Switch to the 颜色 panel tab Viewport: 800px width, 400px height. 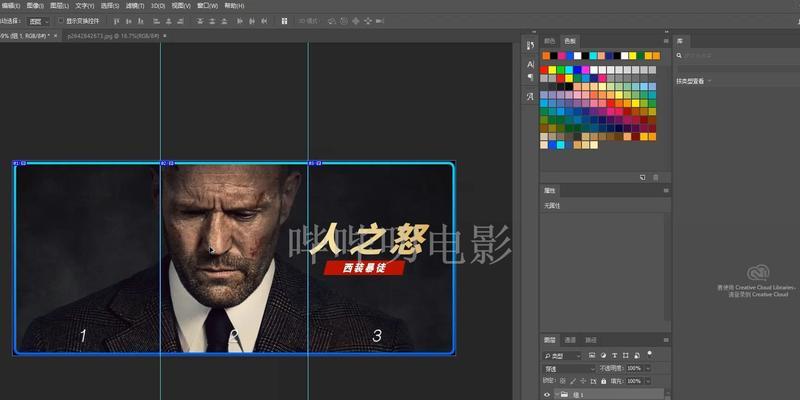click(x=549, y=41)
